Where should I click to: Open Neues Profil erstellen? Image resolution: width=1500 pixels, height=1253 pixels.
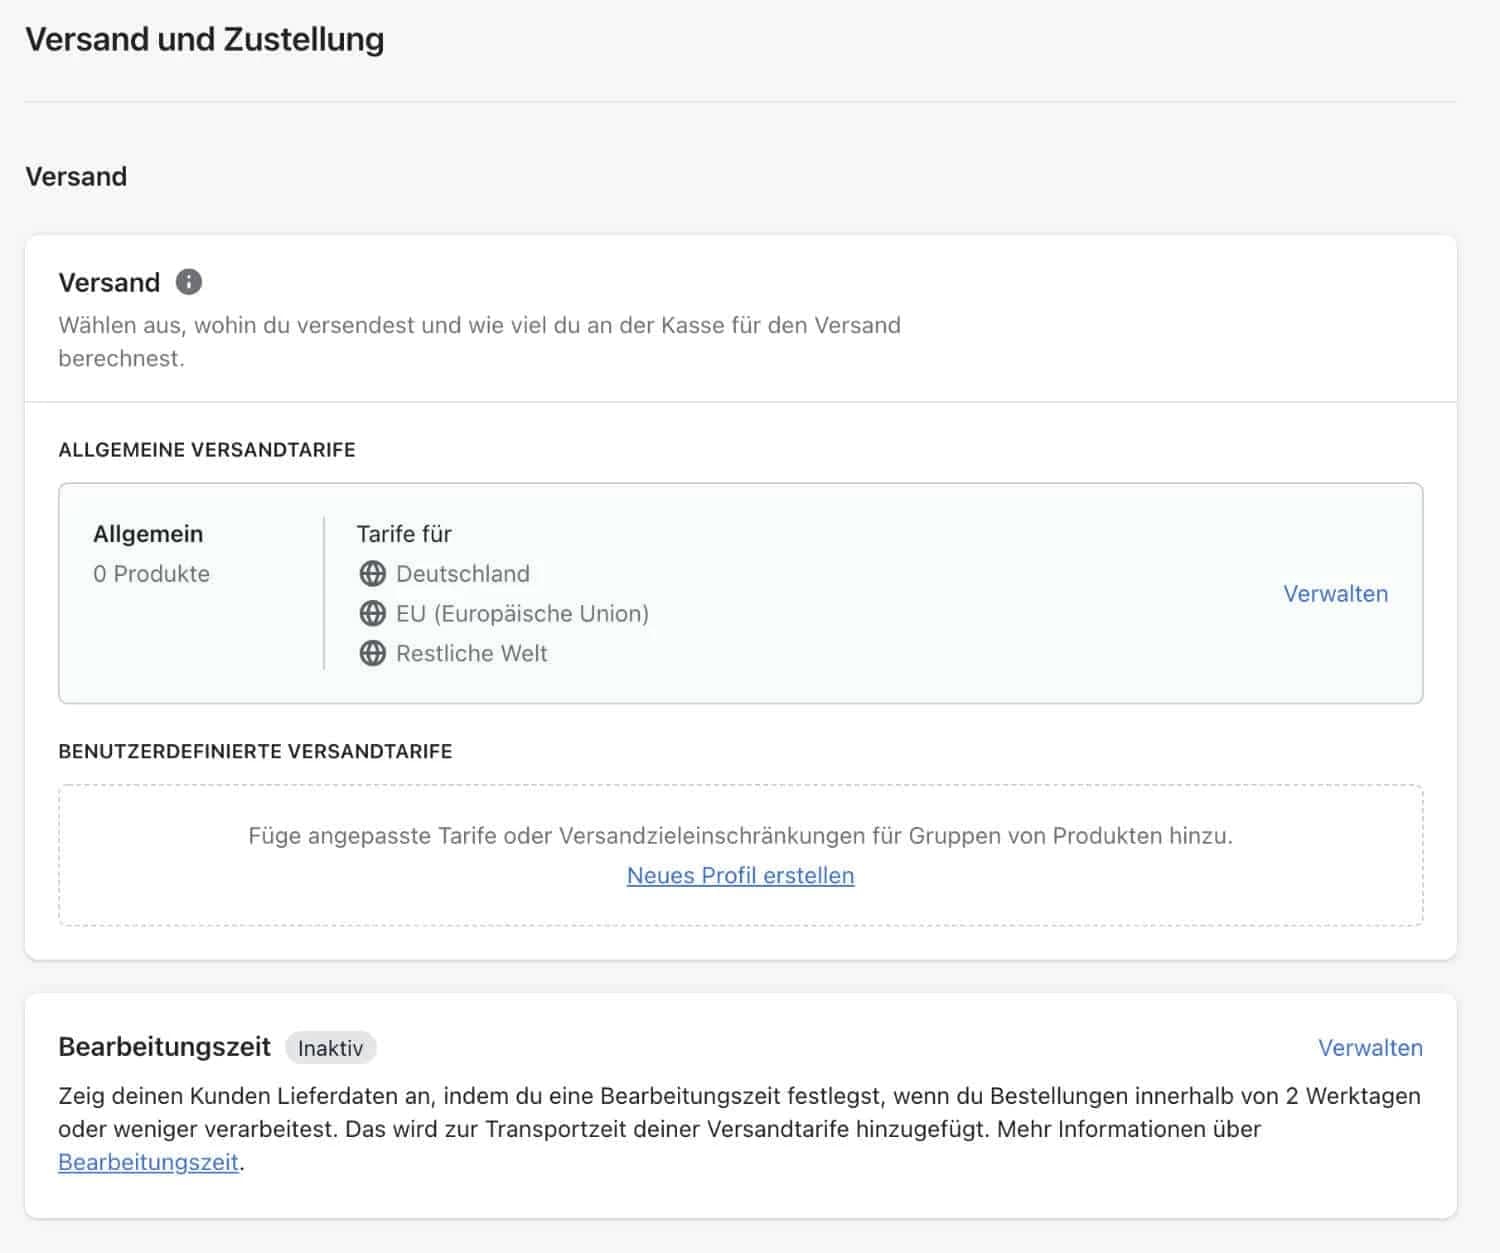pos(739,875)
